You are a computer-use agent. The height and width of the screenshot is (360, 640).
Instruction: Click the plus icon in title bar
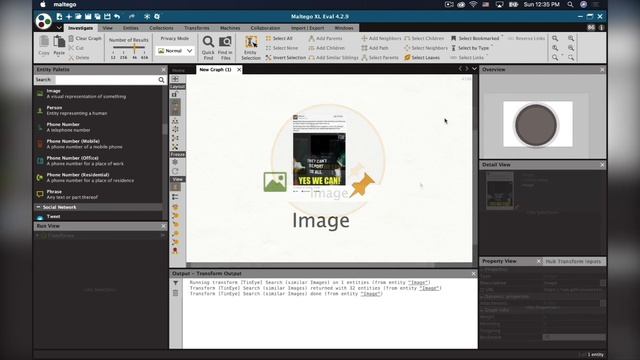point(69,16)
